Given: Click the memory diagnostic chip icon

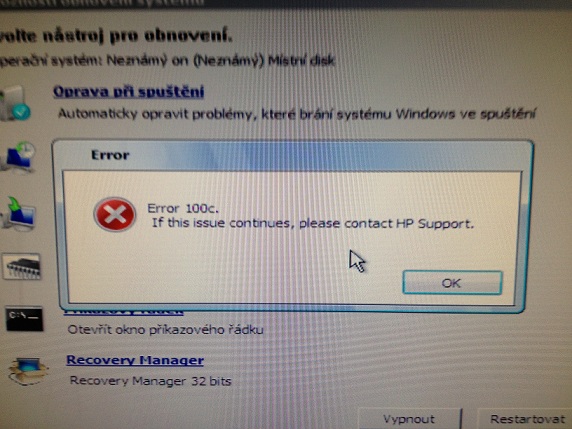Looking at the screenshot, I should click(x=22, y=266).
